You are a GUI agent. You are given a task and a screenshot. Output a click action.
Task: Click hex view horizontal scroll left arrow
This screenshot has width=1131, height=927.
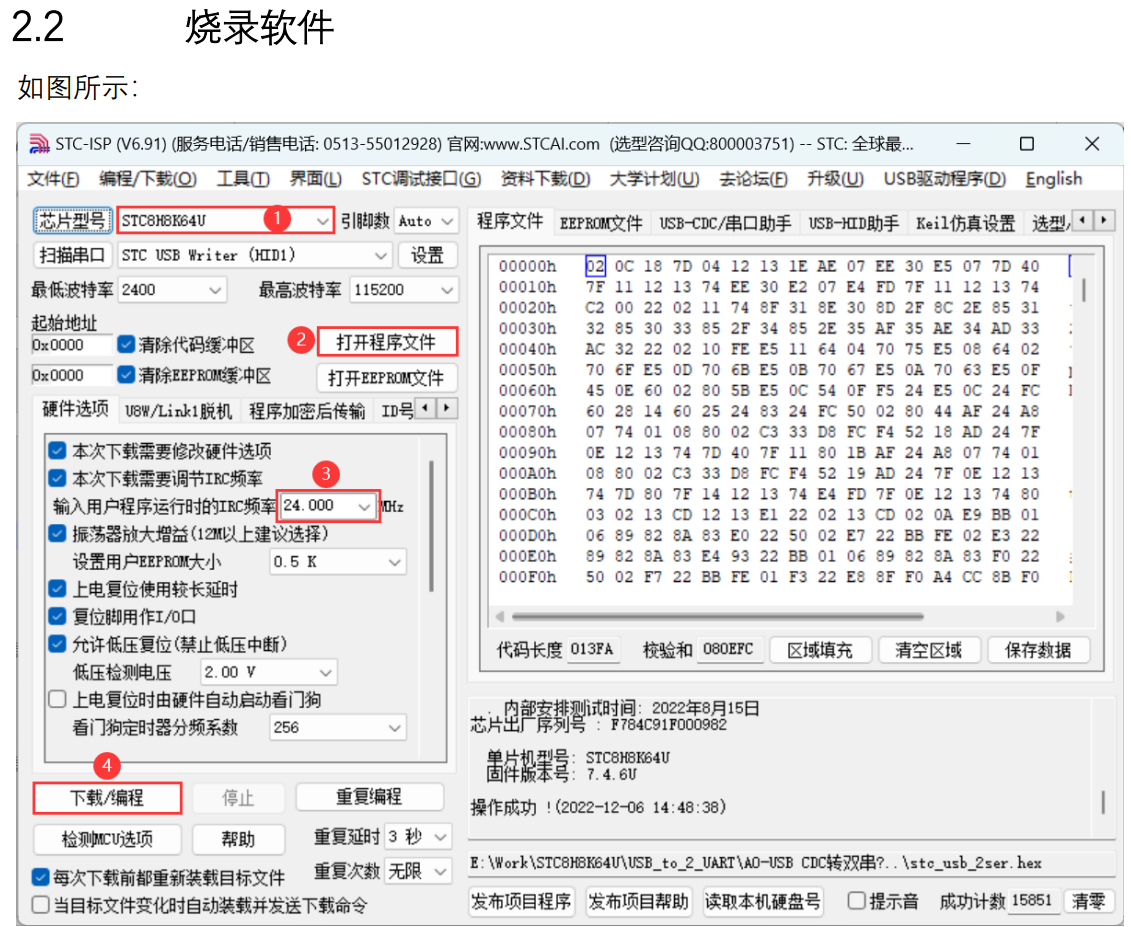(500, 617)
